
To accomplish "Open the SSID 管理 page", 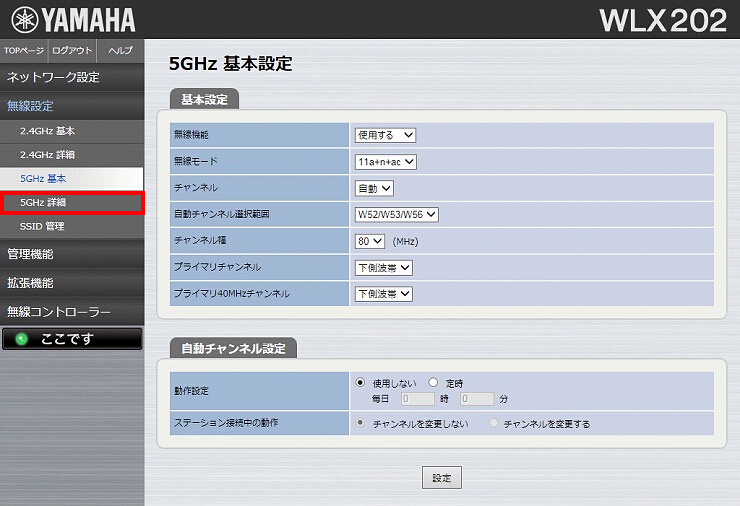I will point(72,226).
